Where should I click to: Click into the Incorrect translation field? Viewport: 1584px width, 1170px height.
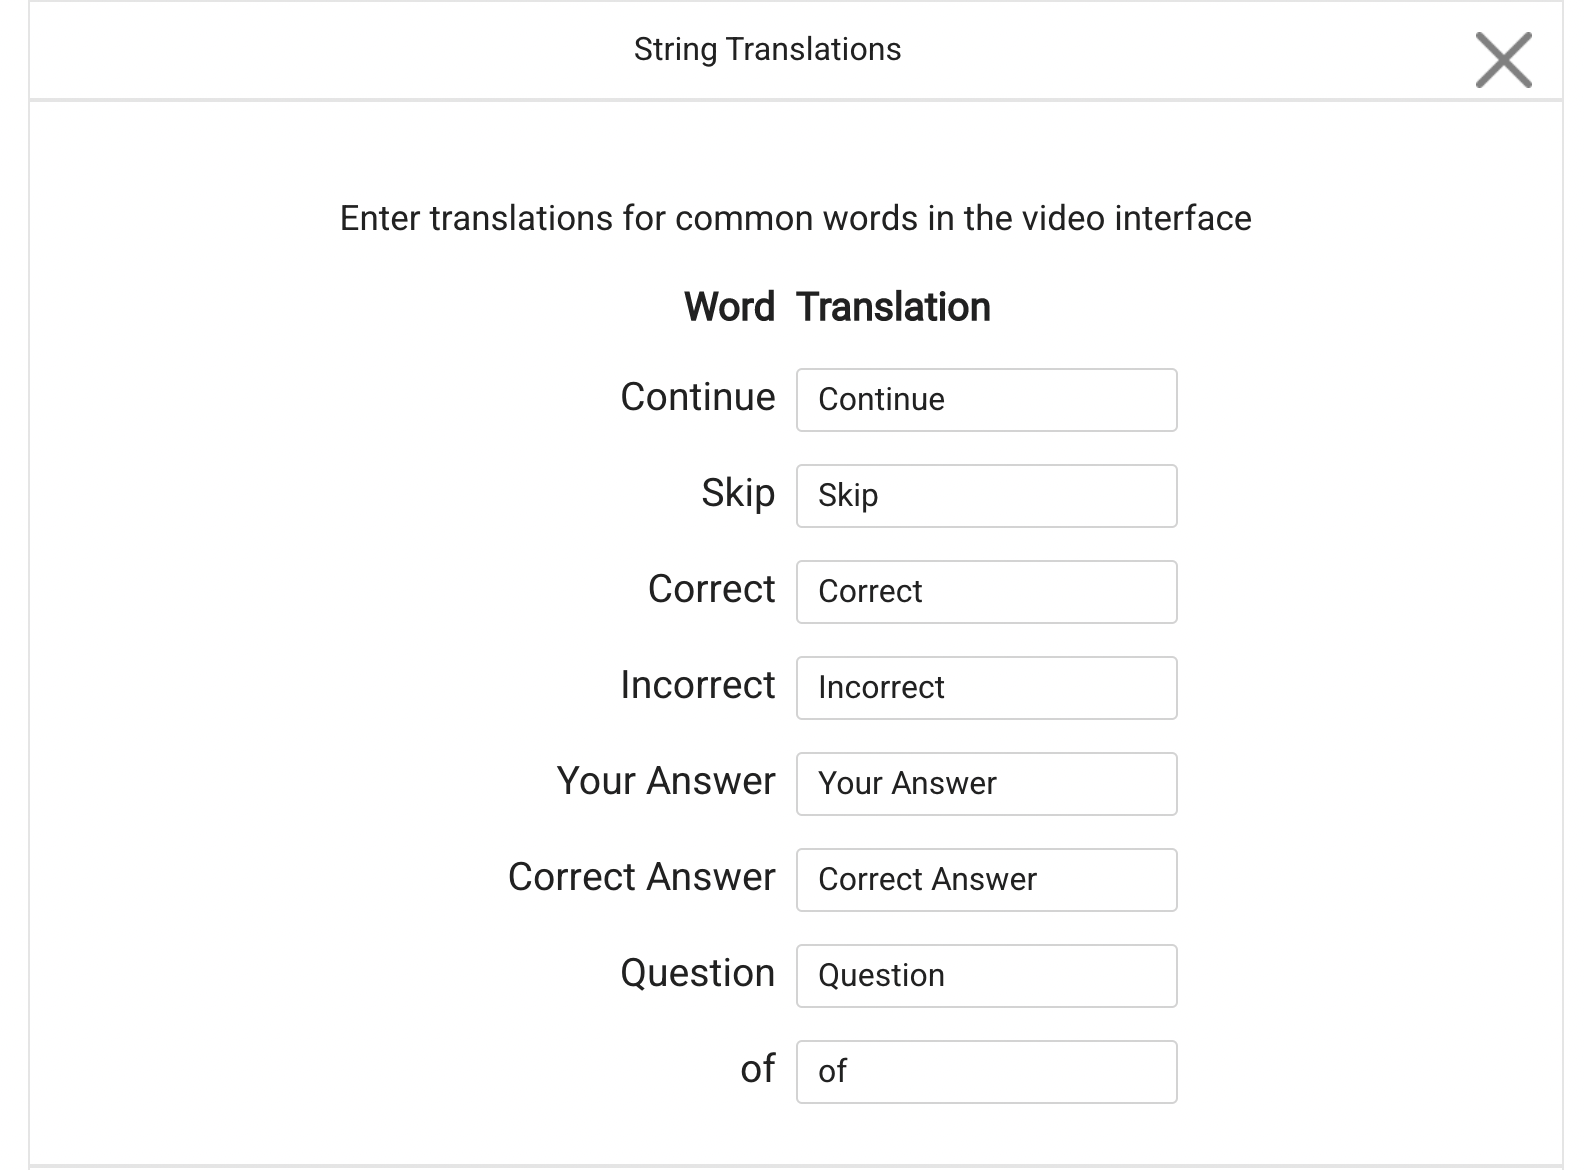click(986, 688)
